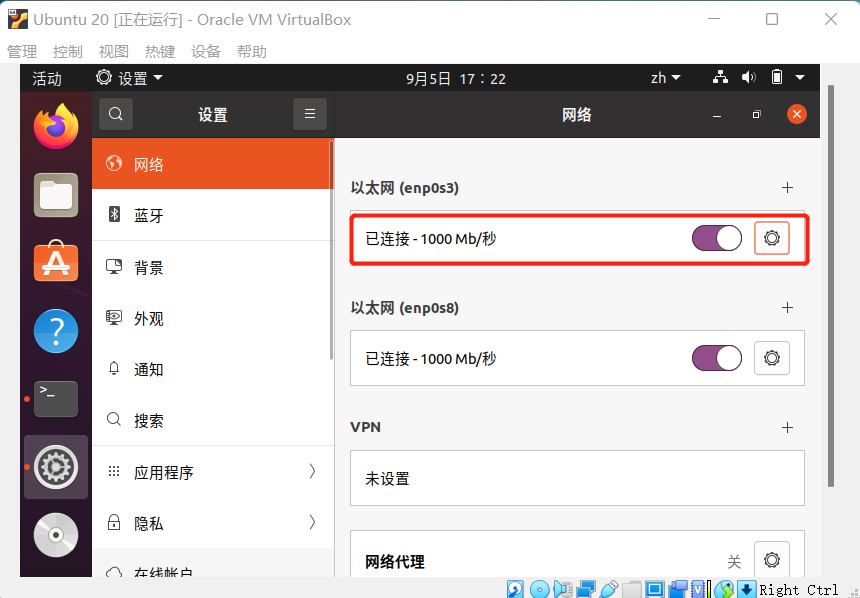Viewport: 860px width, 598px height.
Task: Open the Settings hamburger menu
Action: [310, 114]
